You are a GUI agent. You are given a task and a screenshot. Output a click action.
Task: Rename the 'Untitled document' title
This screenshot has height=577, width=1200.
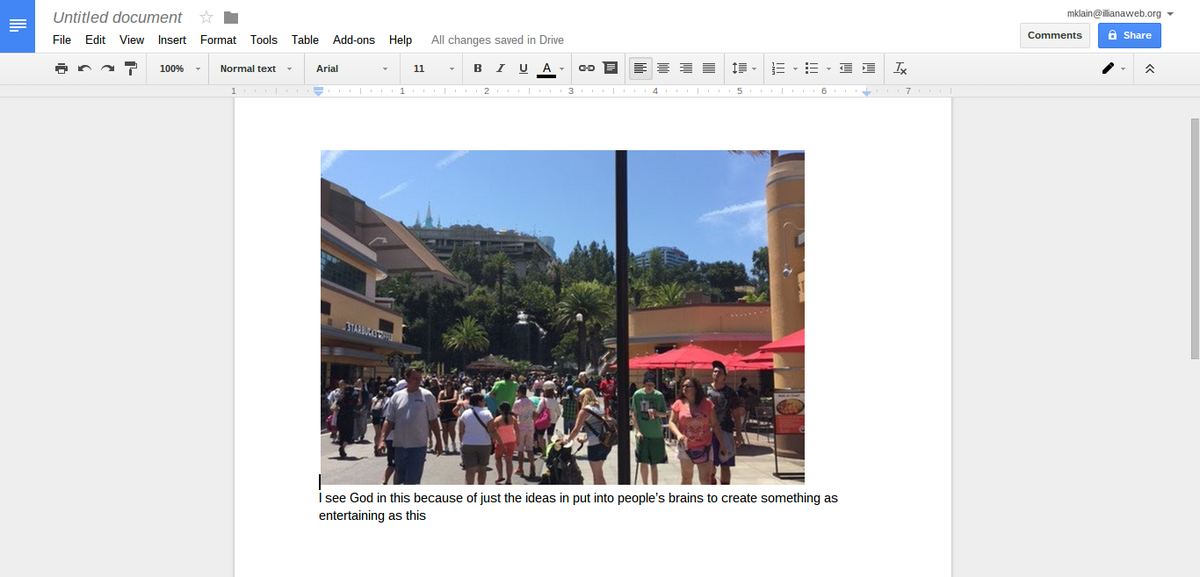[117, 17]
